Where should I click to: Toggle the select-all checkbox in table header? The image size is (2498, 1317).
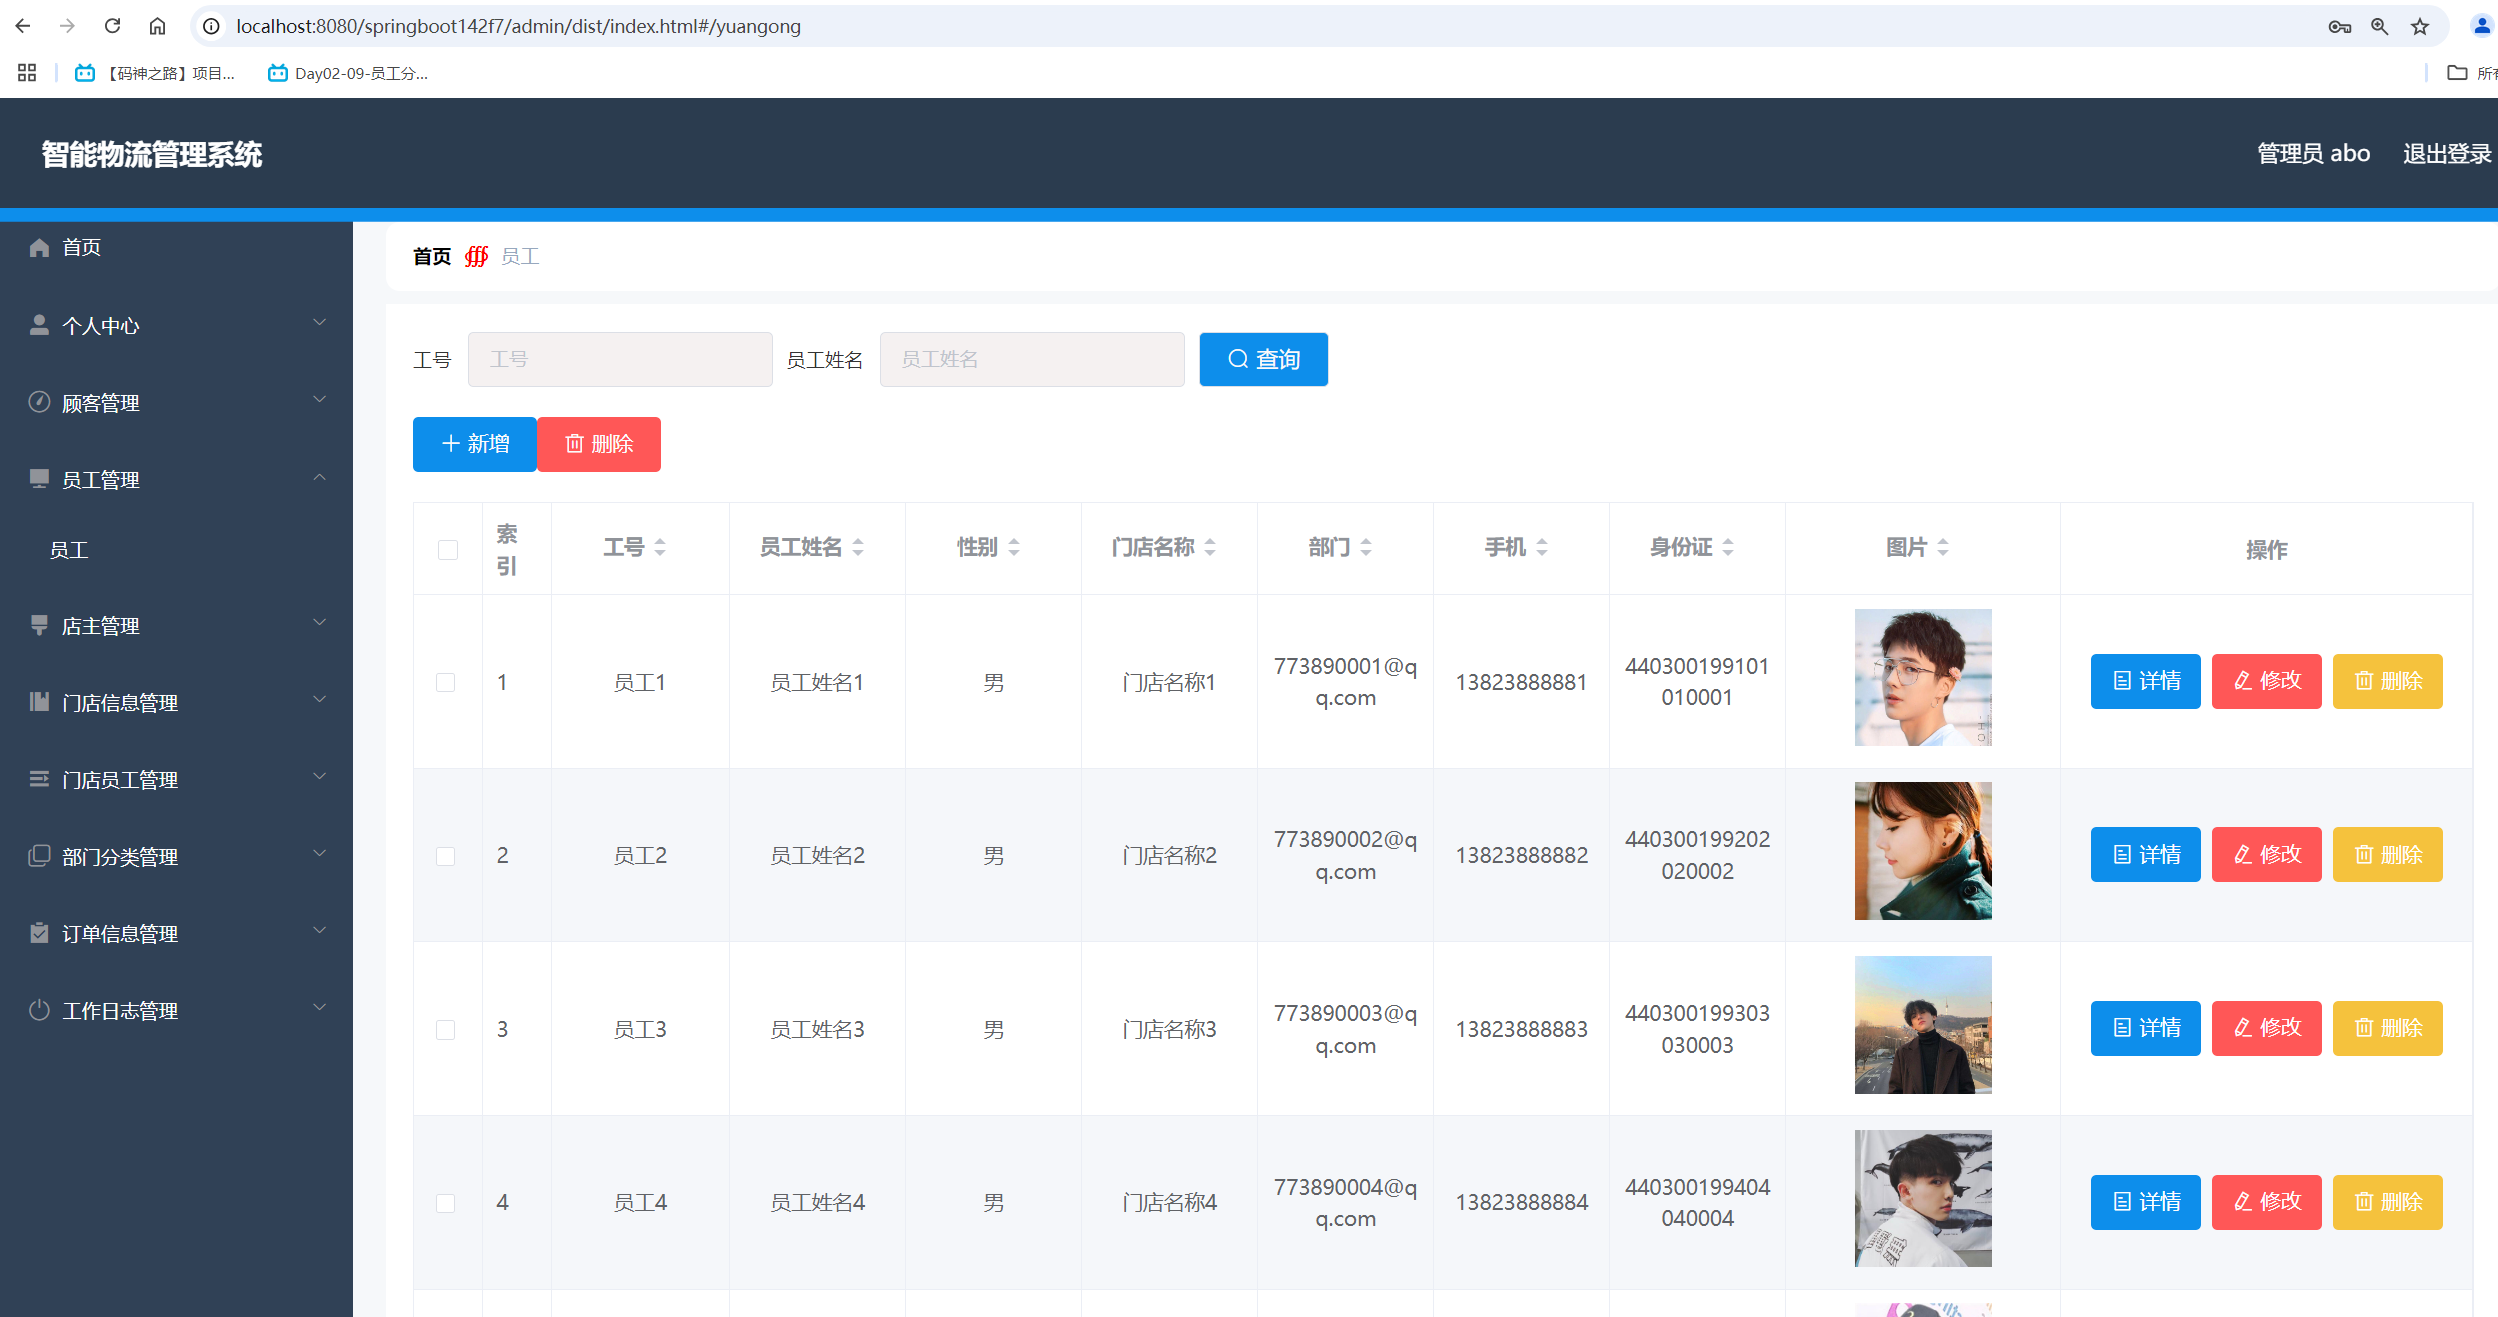pos(447,549)
